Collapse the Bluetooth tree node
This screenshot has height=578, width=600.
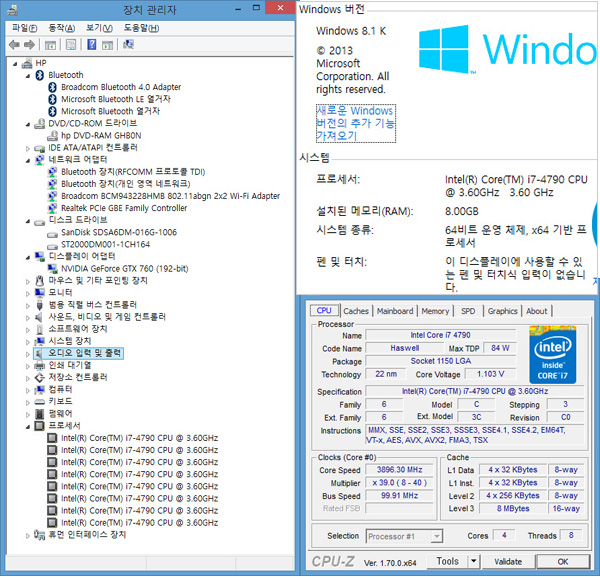pos(28,76)
